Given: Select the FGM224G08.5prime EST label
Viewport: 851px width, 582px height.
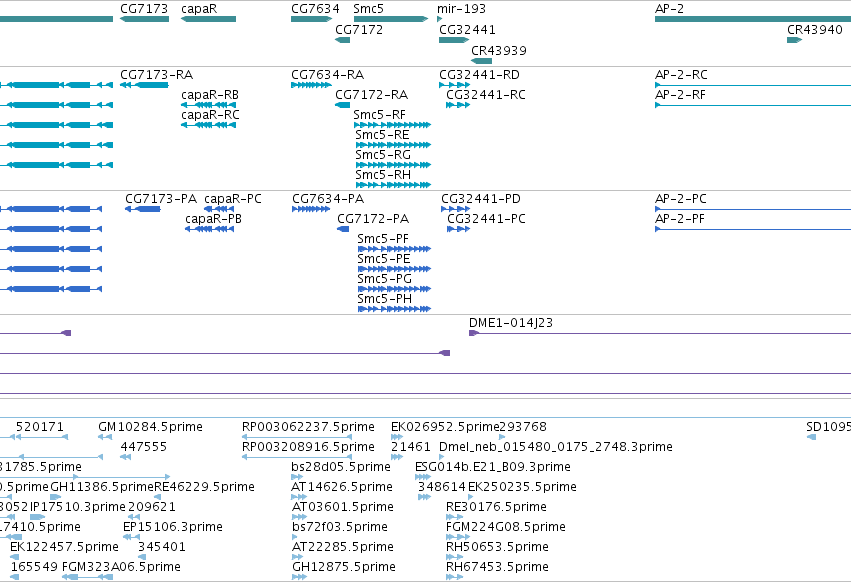Looking at the screenshot, I should [506, 527].
